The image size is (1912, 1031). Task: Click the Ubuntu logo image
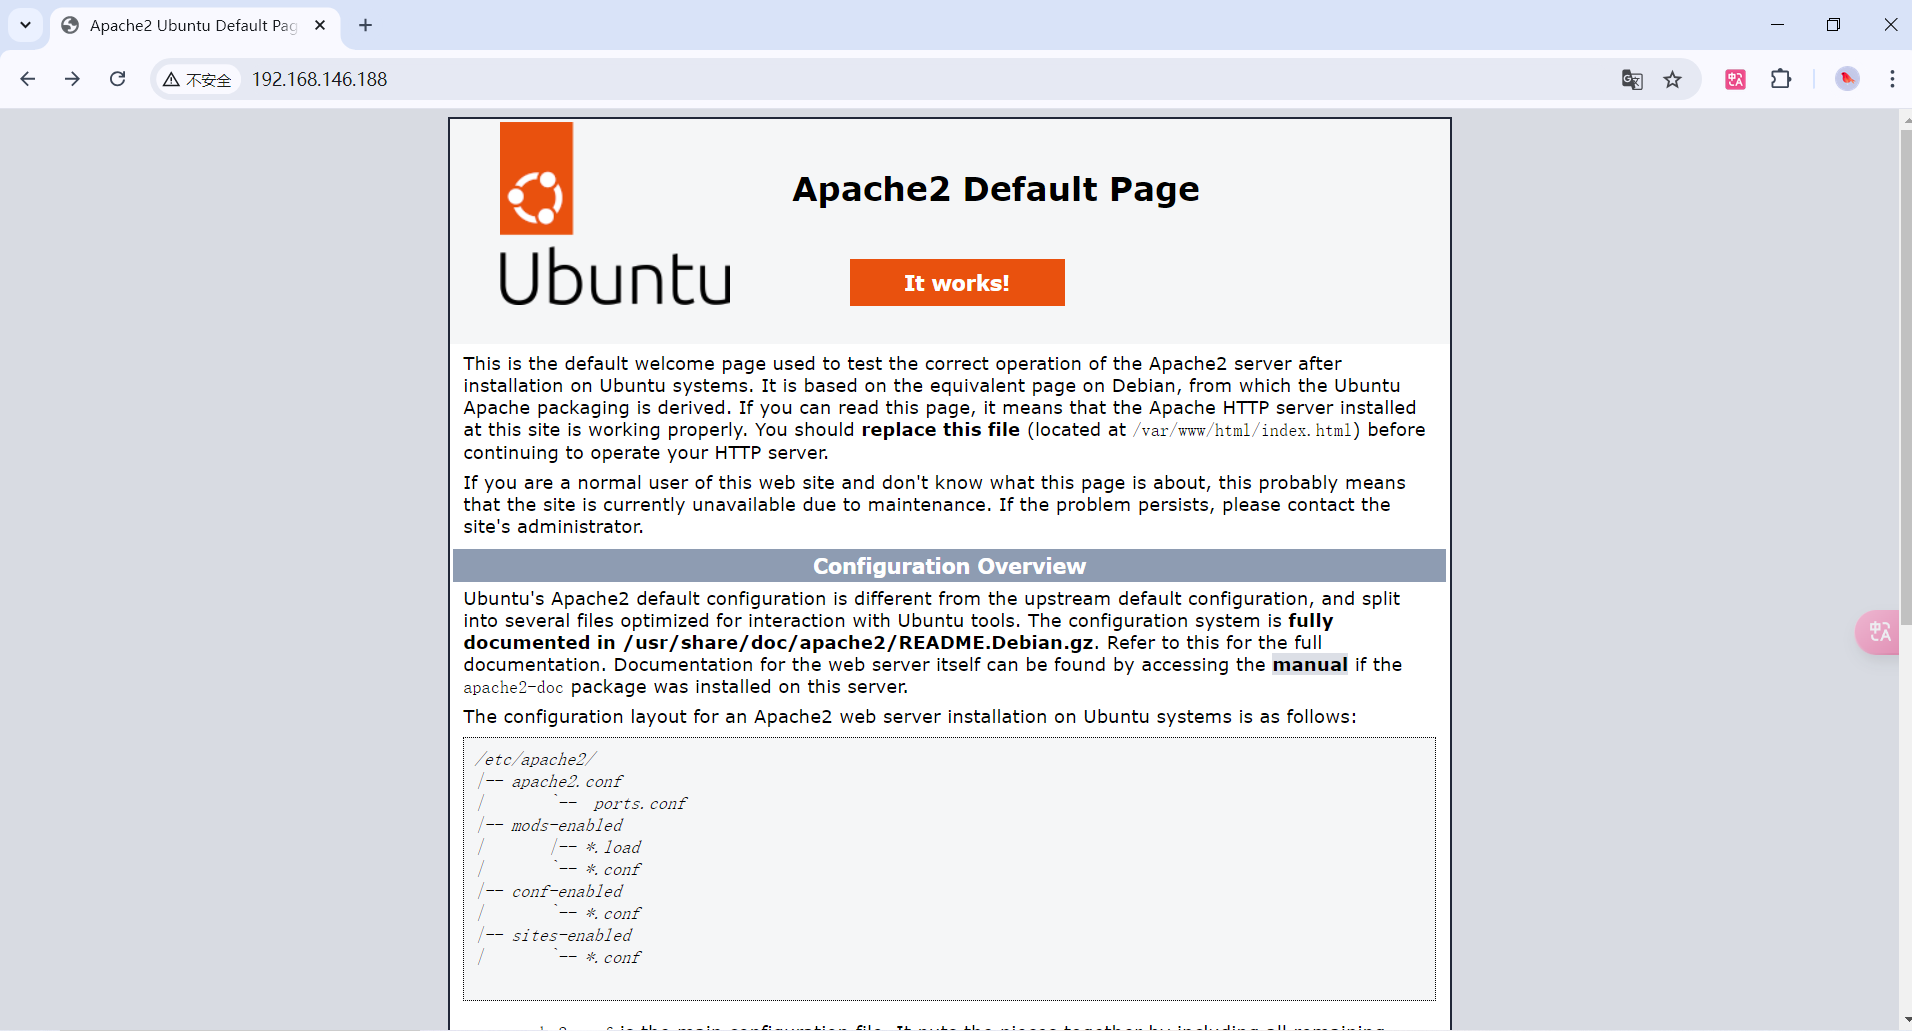614,214
